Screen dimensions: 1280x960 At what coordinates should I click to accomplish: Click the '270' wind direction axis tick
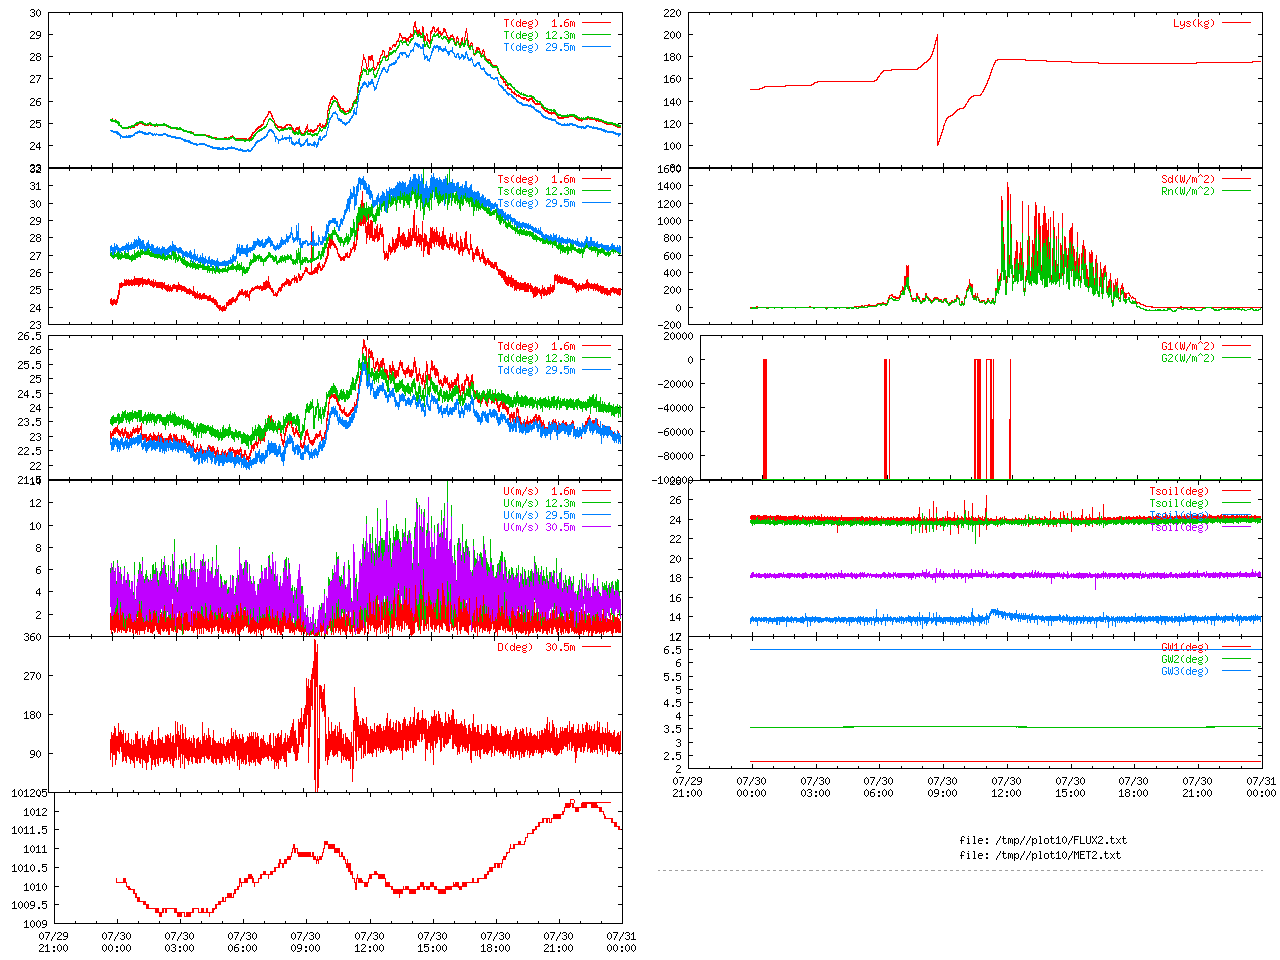(32, 676)
